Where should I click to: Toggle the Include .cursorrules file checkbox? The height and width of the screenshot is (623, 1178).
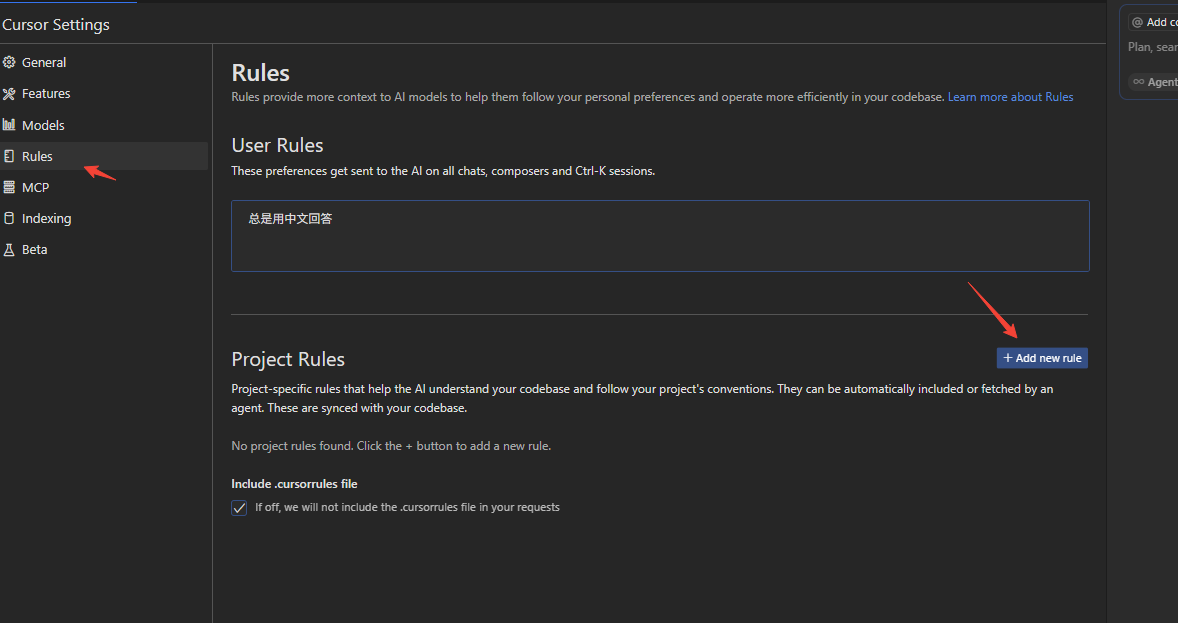click(239, 508)
